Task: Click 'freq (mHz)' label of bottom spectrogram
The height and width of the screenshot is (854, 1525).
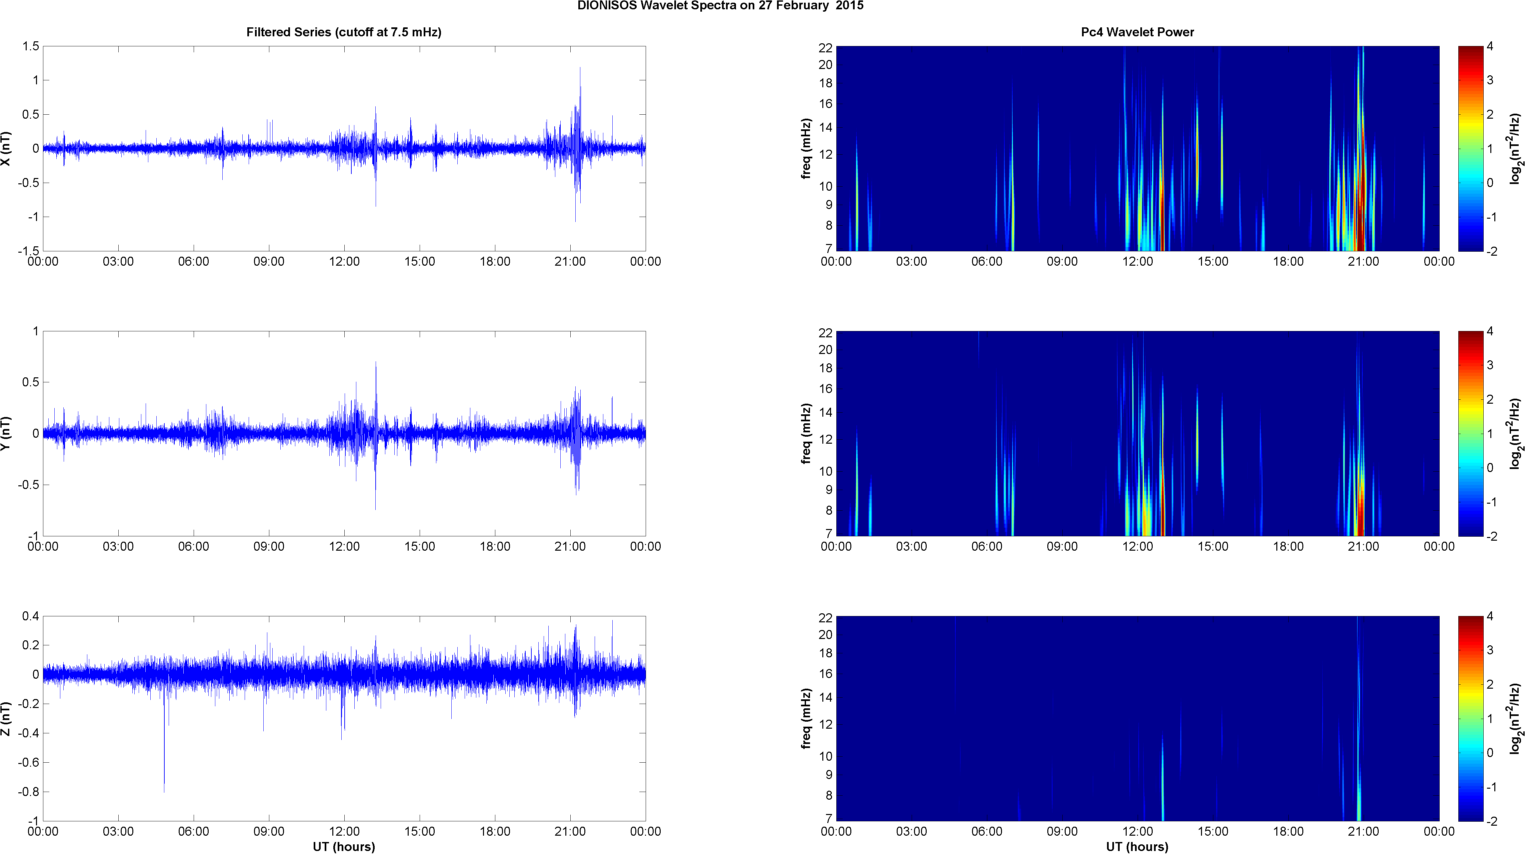Action: [x=806, y=718]
